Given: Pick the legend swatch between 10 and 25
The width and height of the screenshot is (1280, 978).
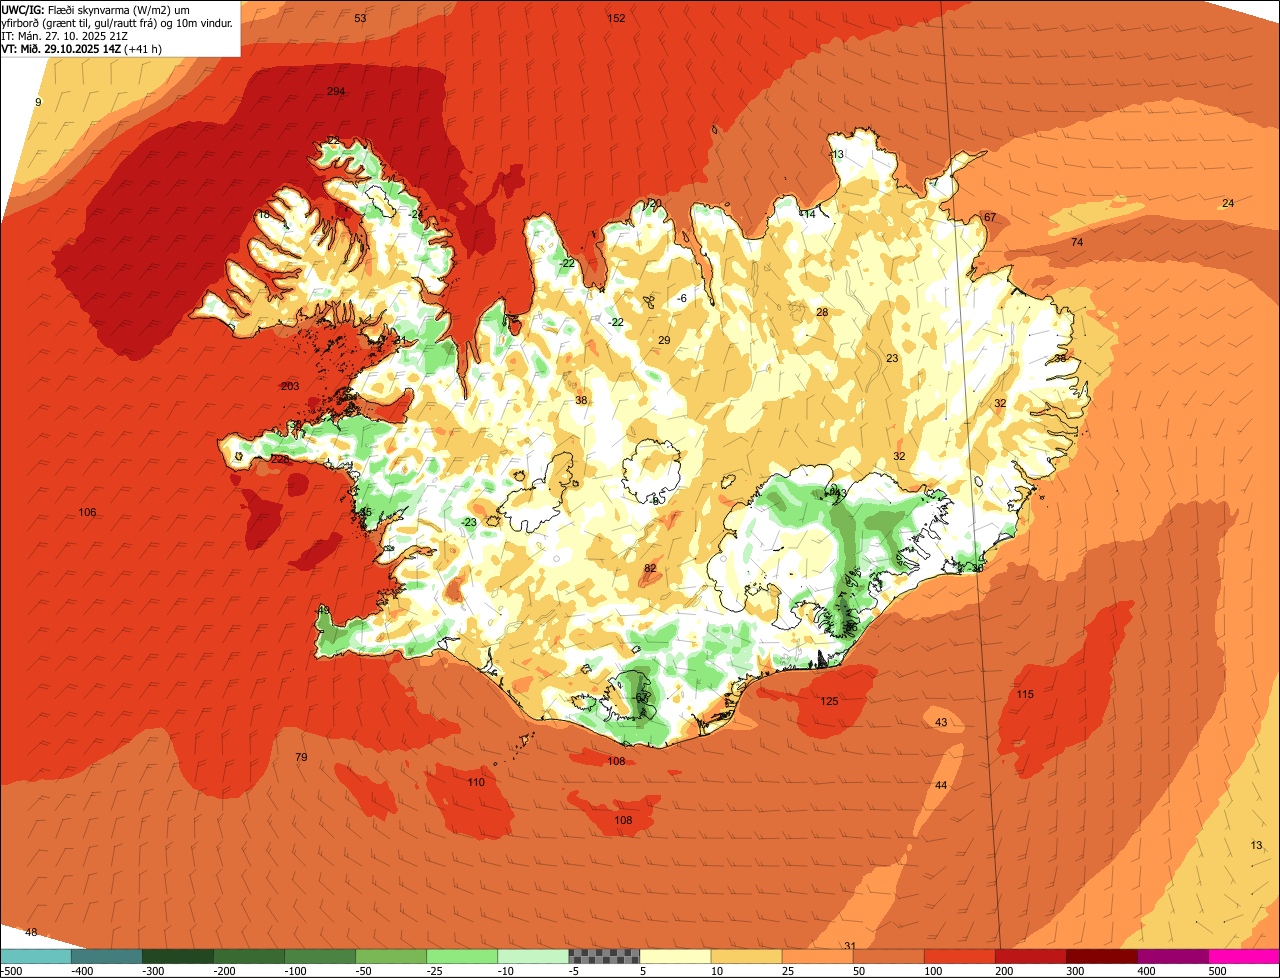Looking at the screenshot, I should (x=746, y=956).
